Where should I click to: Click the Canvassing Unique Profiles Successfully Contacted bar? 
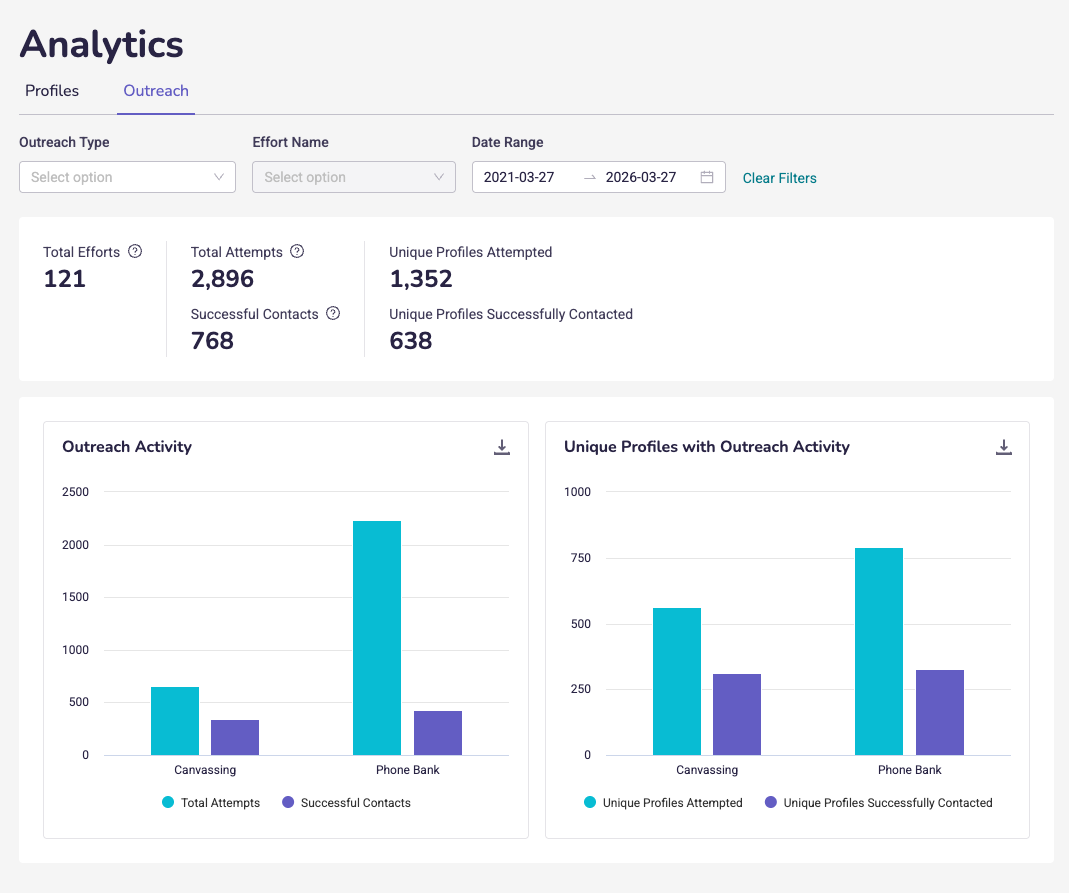737,714
